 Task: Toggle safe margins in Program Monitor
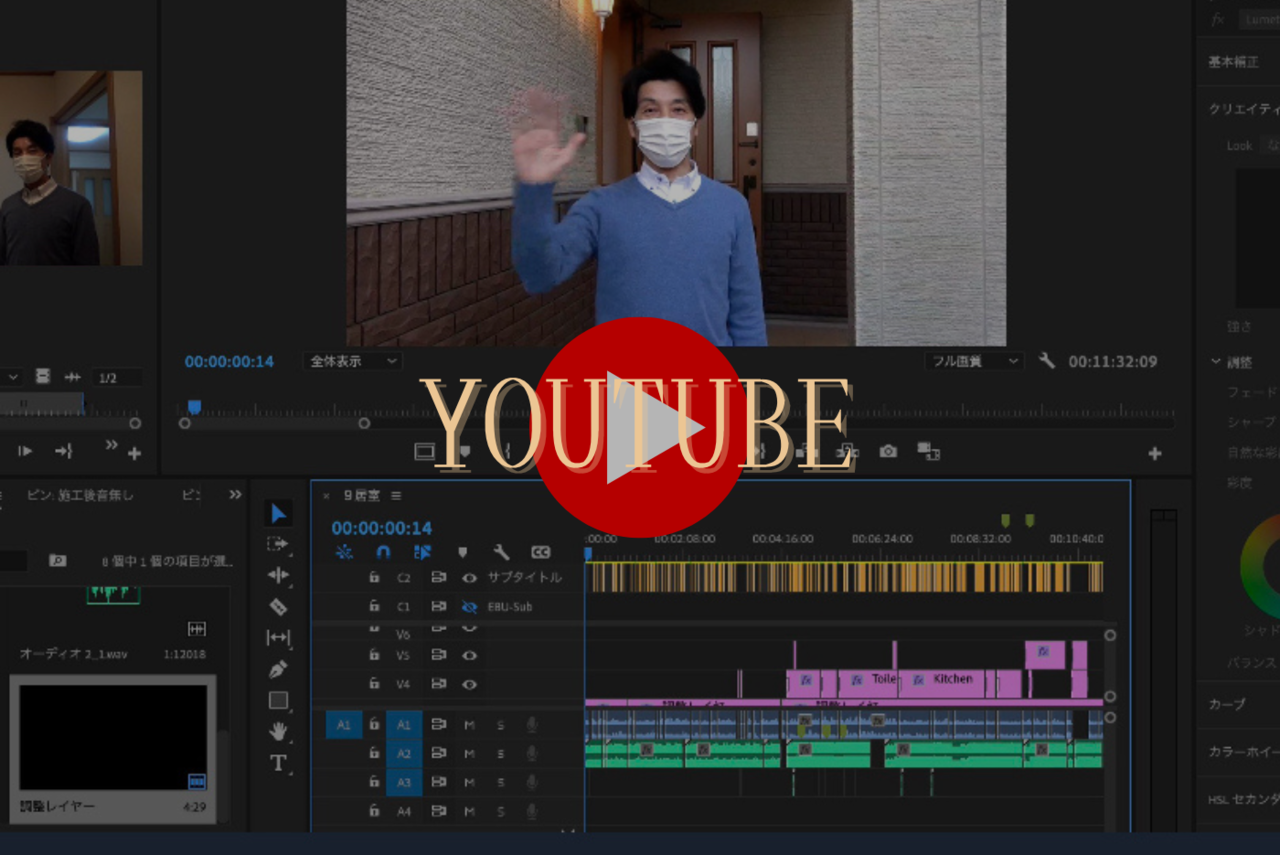pyautogui.click(x=425, y=452)
